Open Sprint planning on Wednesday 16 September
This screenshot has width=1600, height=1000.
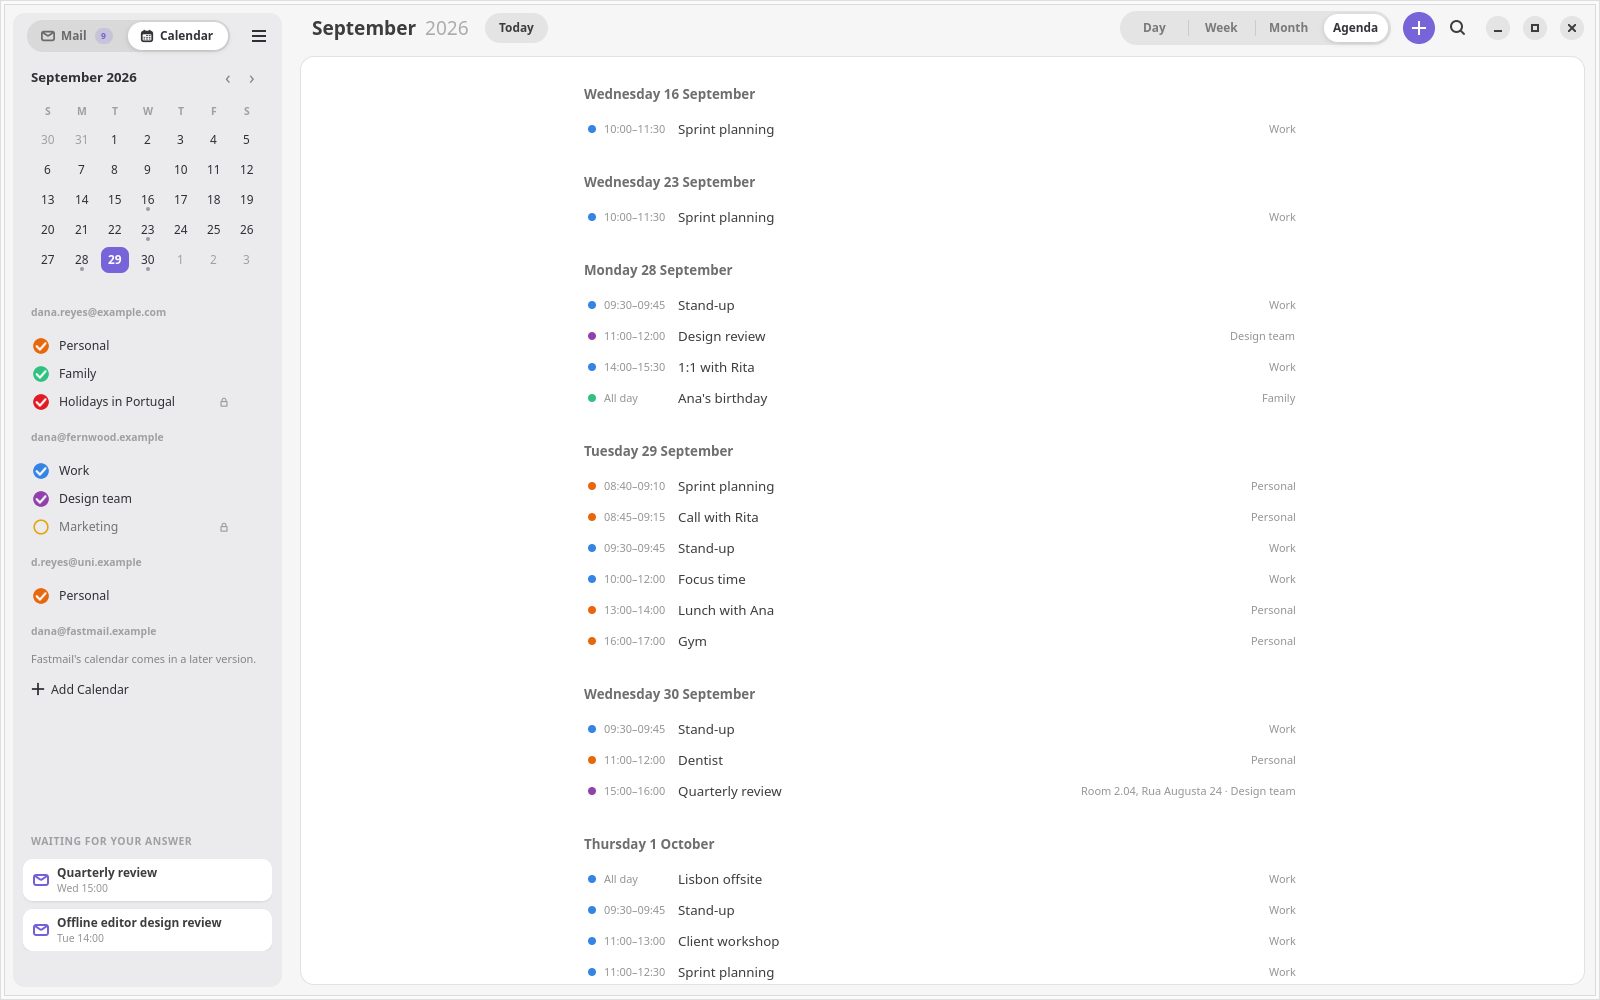pos(940,129)
